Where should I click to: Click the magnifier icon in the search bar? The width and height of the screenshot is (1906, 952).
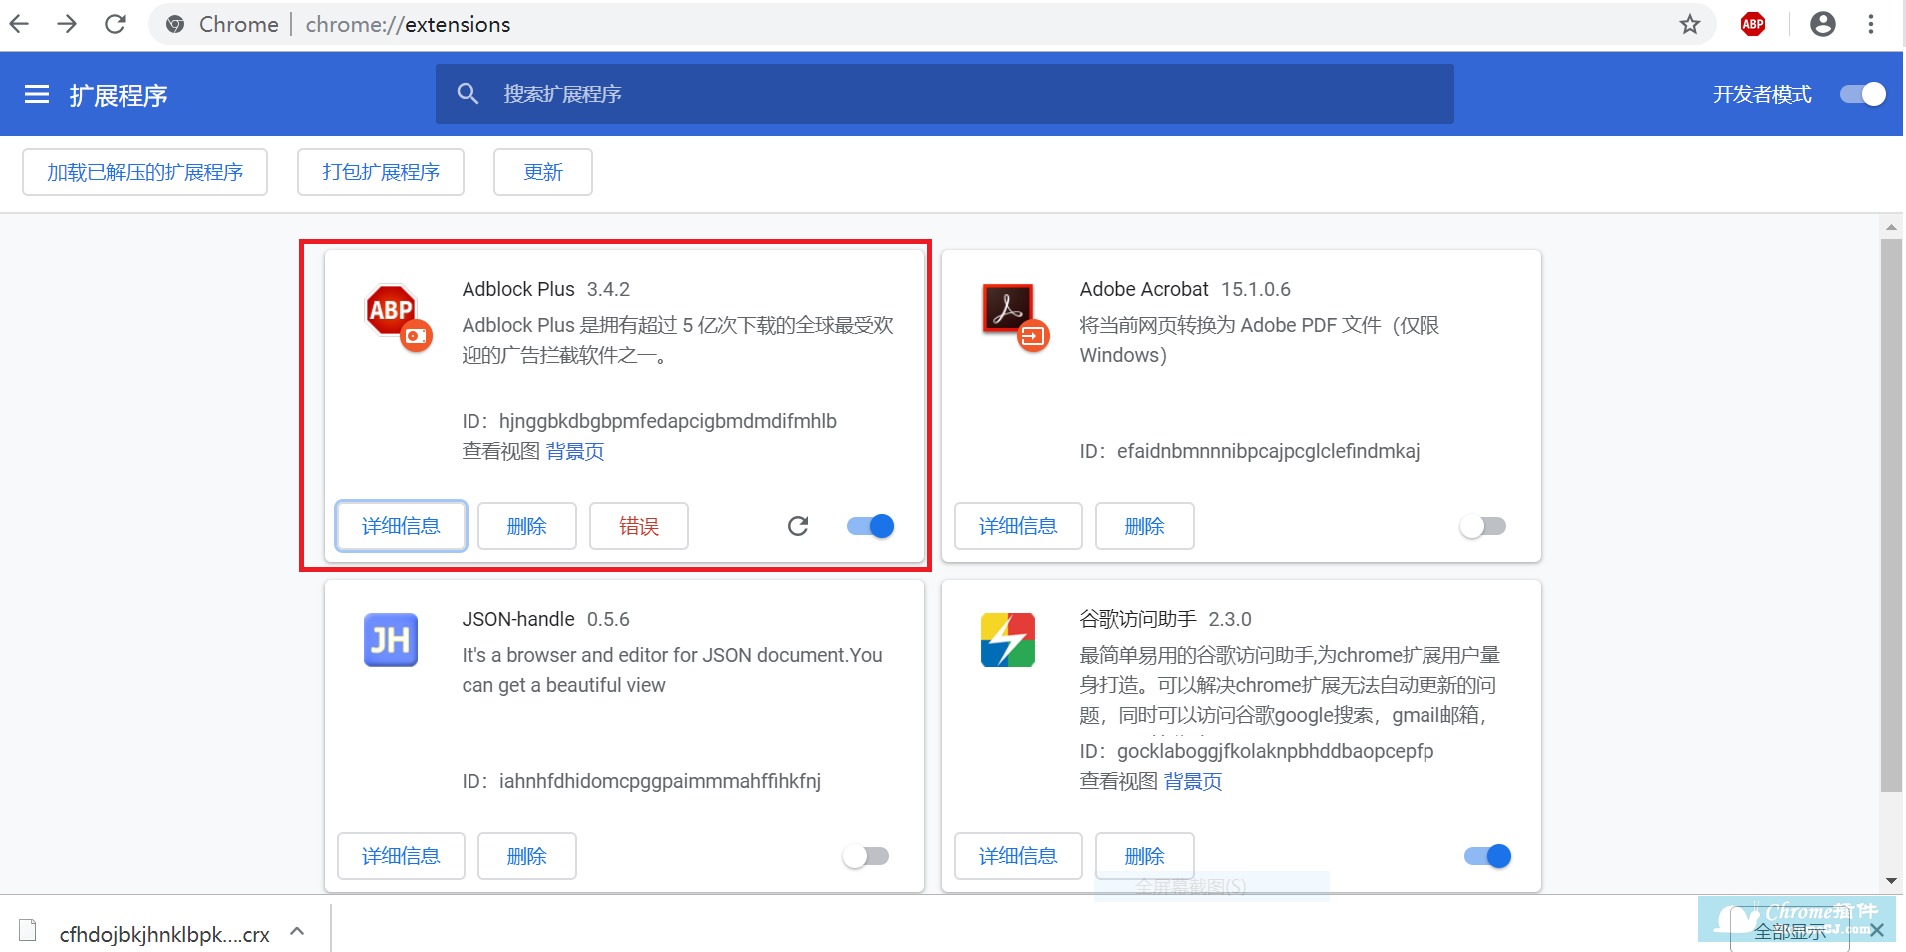(468, 94)
